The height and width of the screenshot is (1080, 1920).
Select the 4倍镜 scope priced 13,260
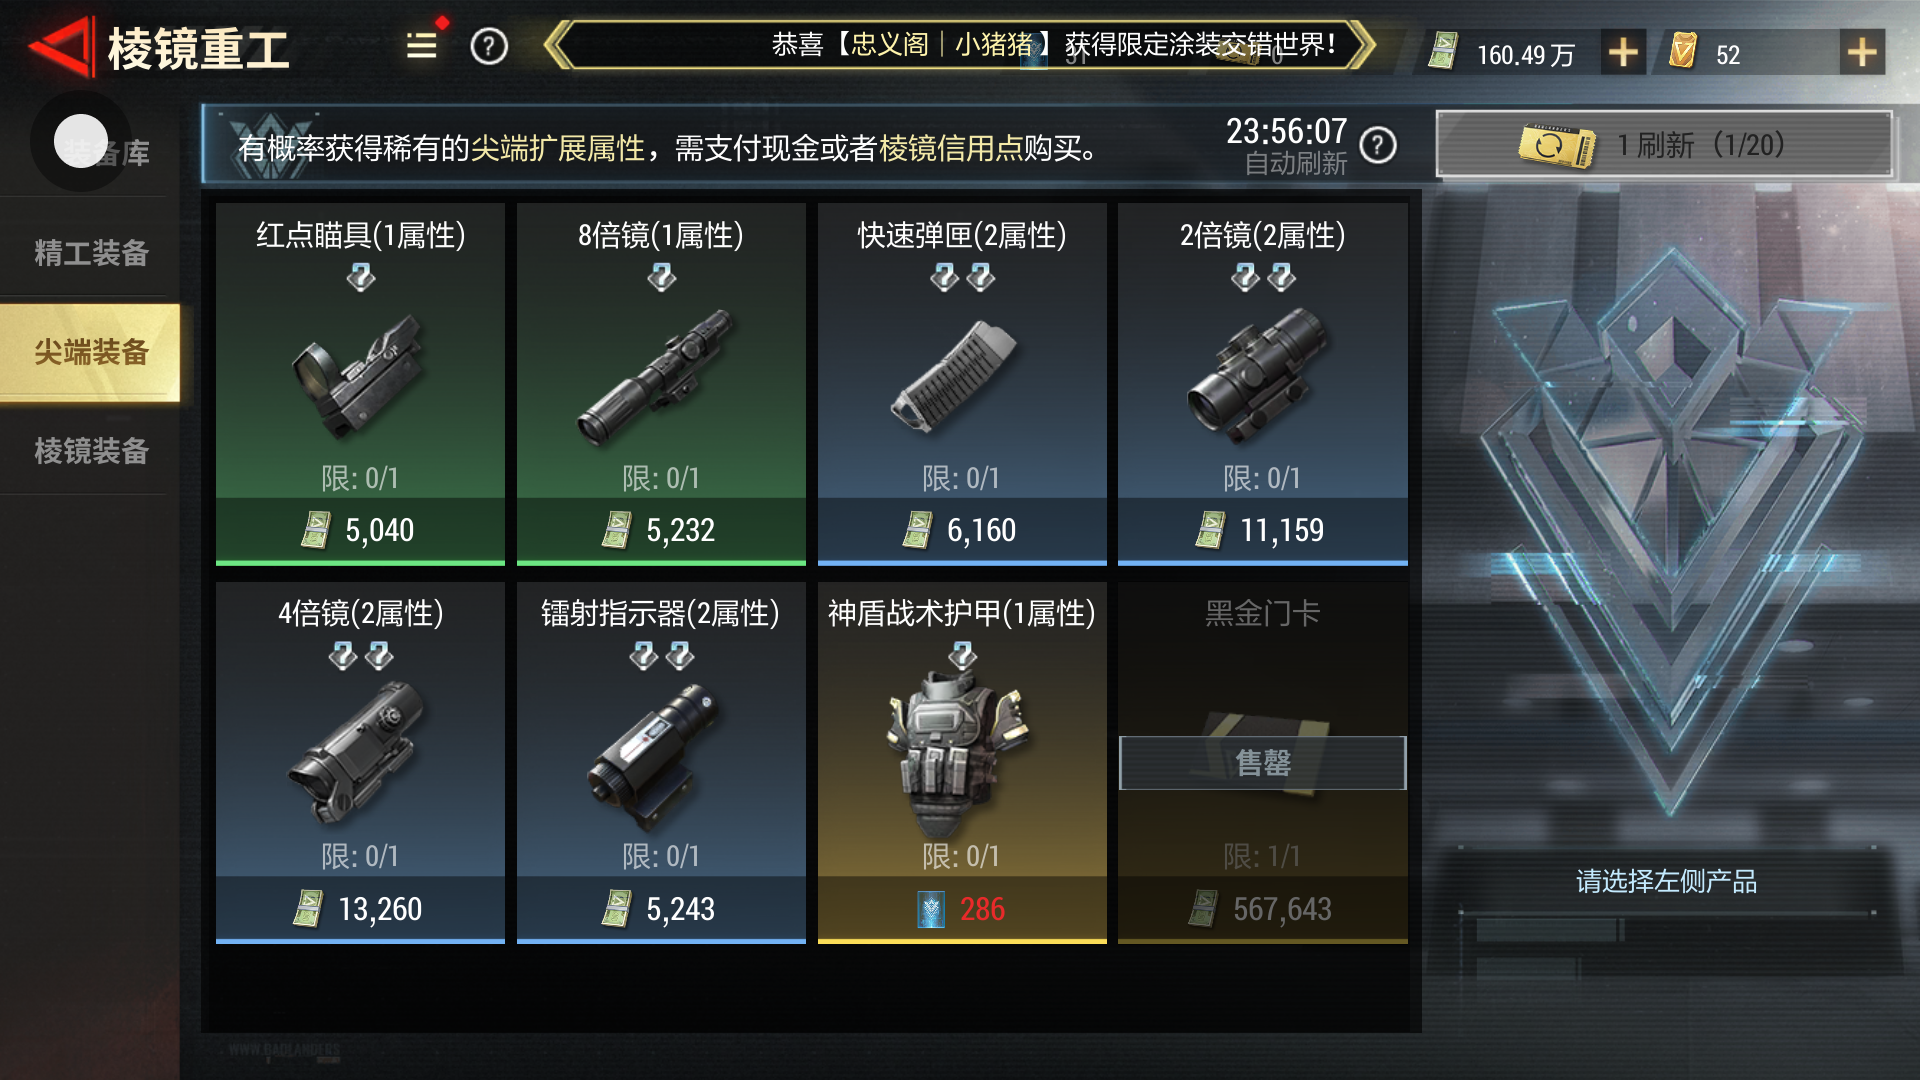[360, 763]
